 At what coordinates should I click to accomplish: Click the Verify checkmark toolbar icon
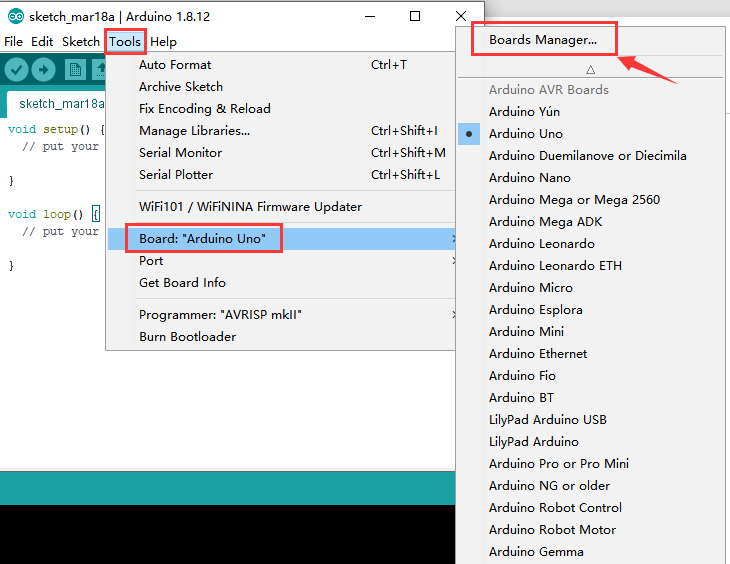(16, 70)
